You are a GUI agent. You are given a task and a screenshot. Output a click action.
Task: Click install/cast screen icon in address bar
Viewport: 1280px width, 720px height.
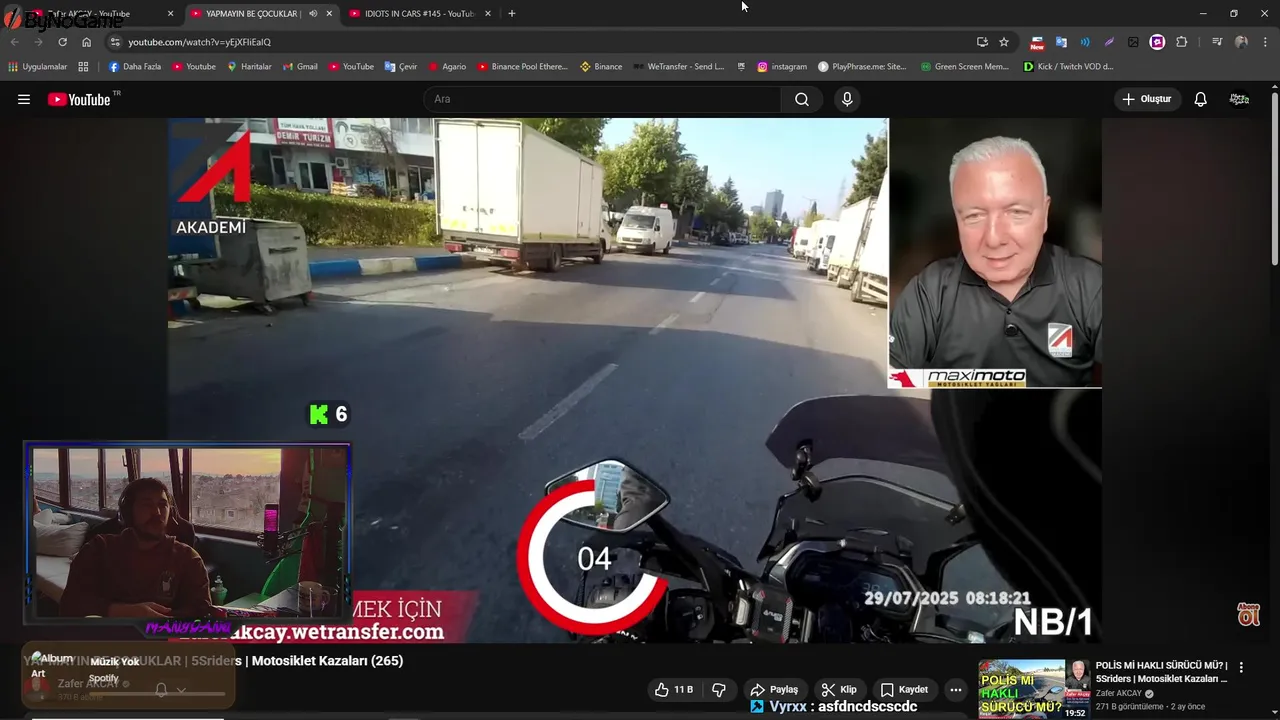tap(982, 42)
